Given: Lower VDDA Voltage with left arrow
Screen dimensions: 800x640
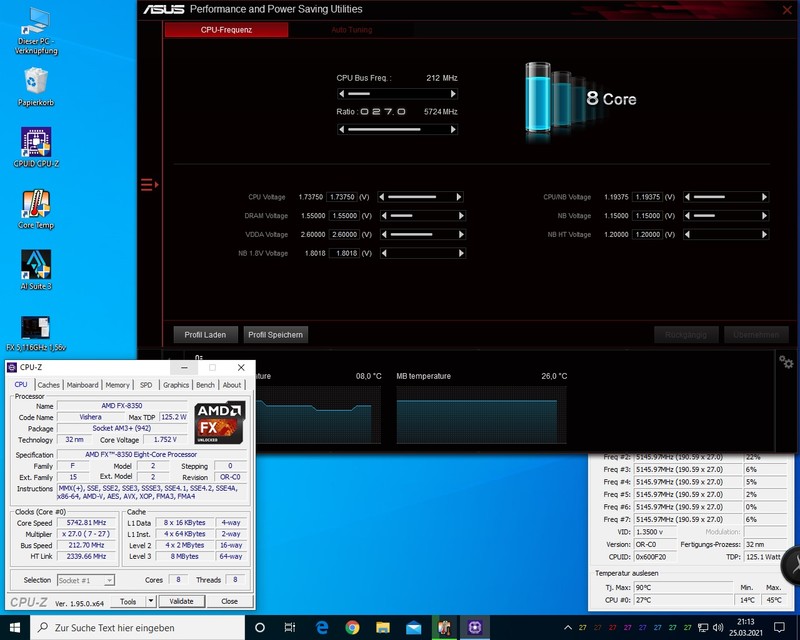Looking at the screenshot, I should pos(384,235).
